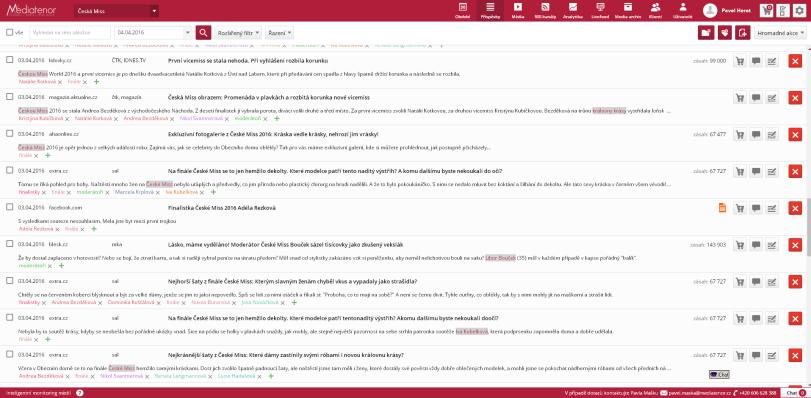This screenshot has width=811, height=398.
Task: Open the checklist icon beside header cart
Action: [783, 10]
